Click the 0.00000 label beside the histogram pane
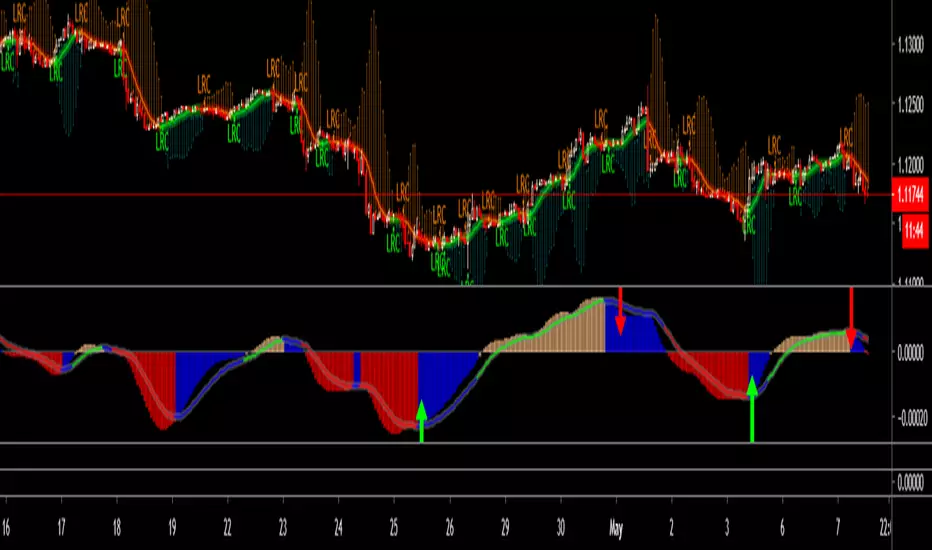 pyautogui.click(x=910, y=353)
